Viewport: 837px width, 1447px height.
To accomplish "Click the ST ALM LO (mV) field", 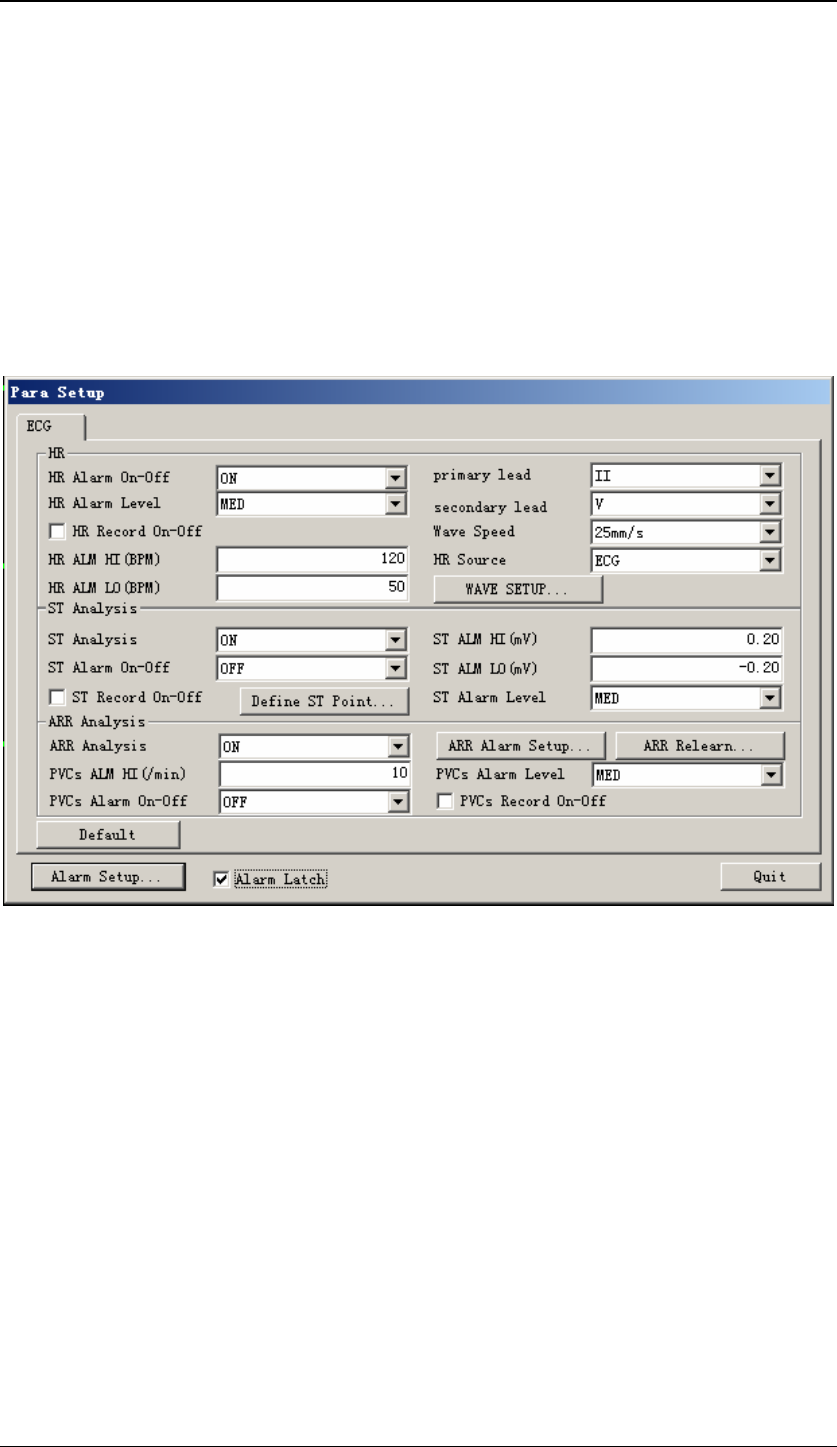I will coord(686,668).
